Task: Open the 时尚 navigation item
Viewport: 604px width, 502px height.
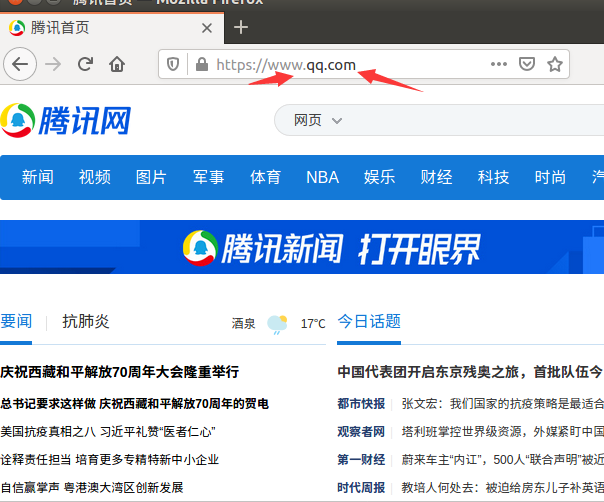Action: coord(550,177)
